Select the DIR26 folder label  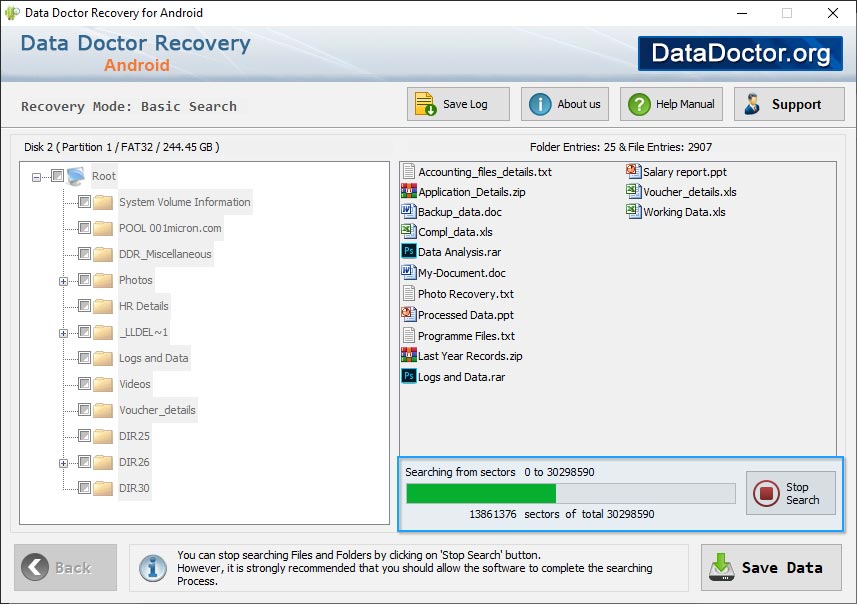click(x=134, y=462)
